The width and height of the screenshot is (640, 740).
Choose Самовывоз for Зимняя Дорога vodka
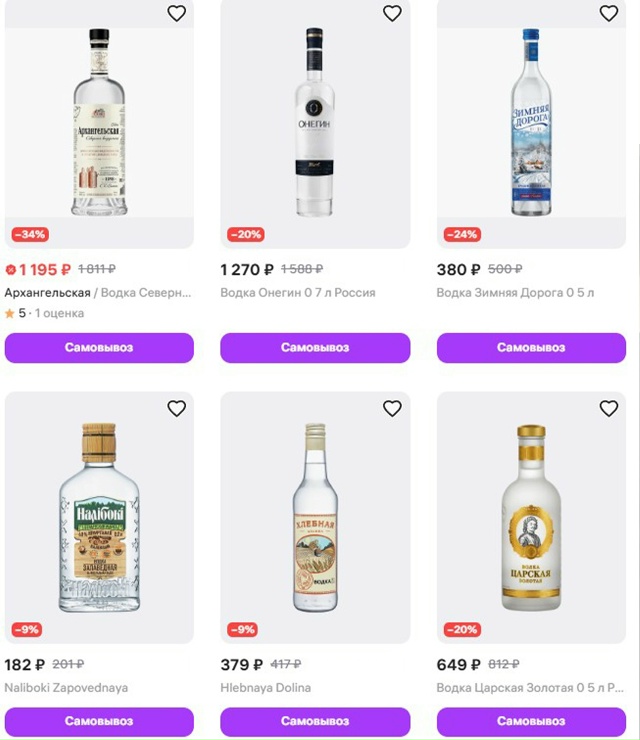pyautogui.click(x=531, y=348)
